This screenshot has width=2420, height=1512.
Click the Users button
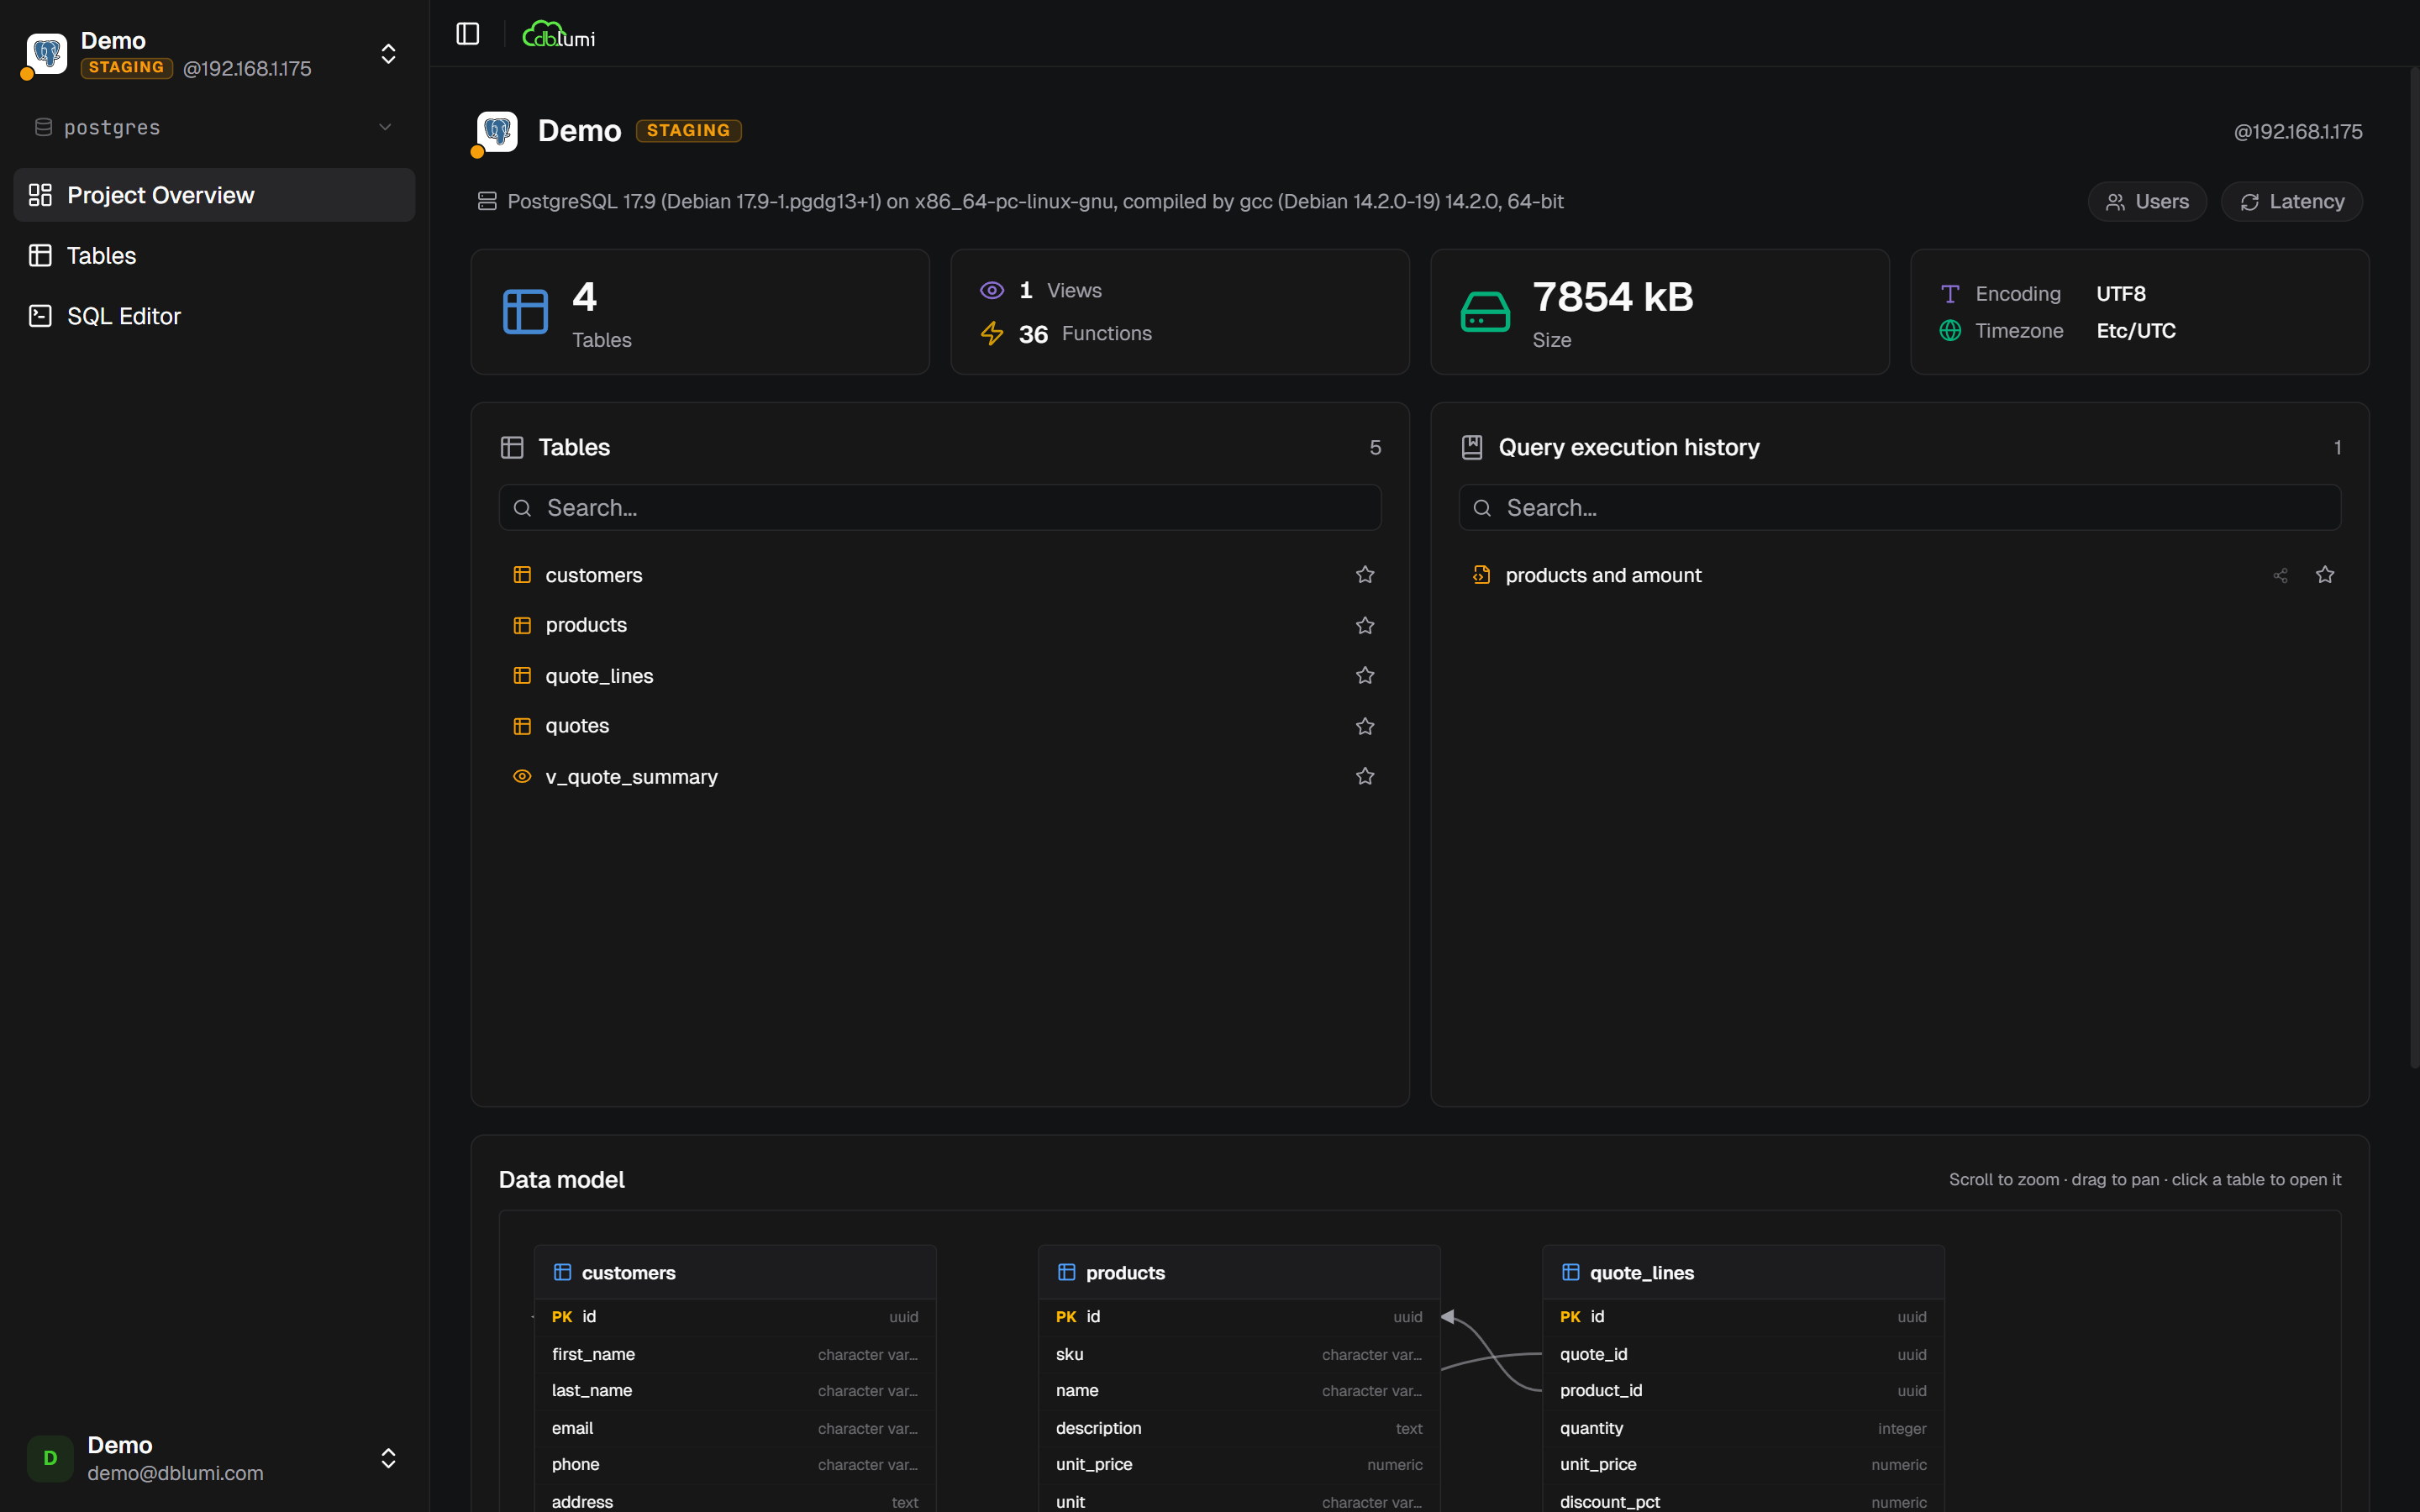point(2147,202)
